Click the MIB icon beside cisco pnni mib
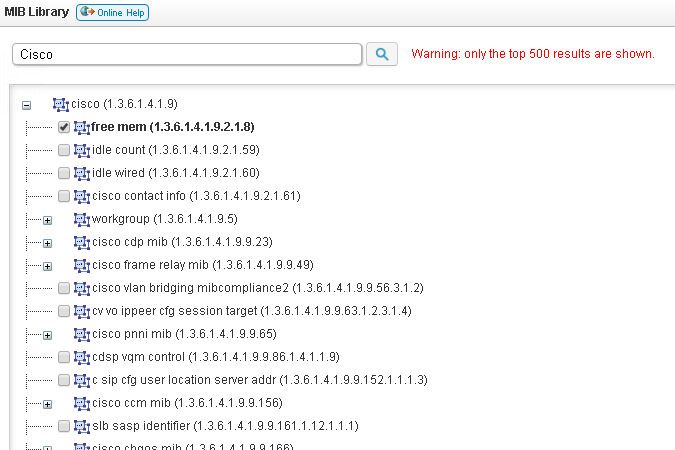The image size is (675, 450). point(82,334)
